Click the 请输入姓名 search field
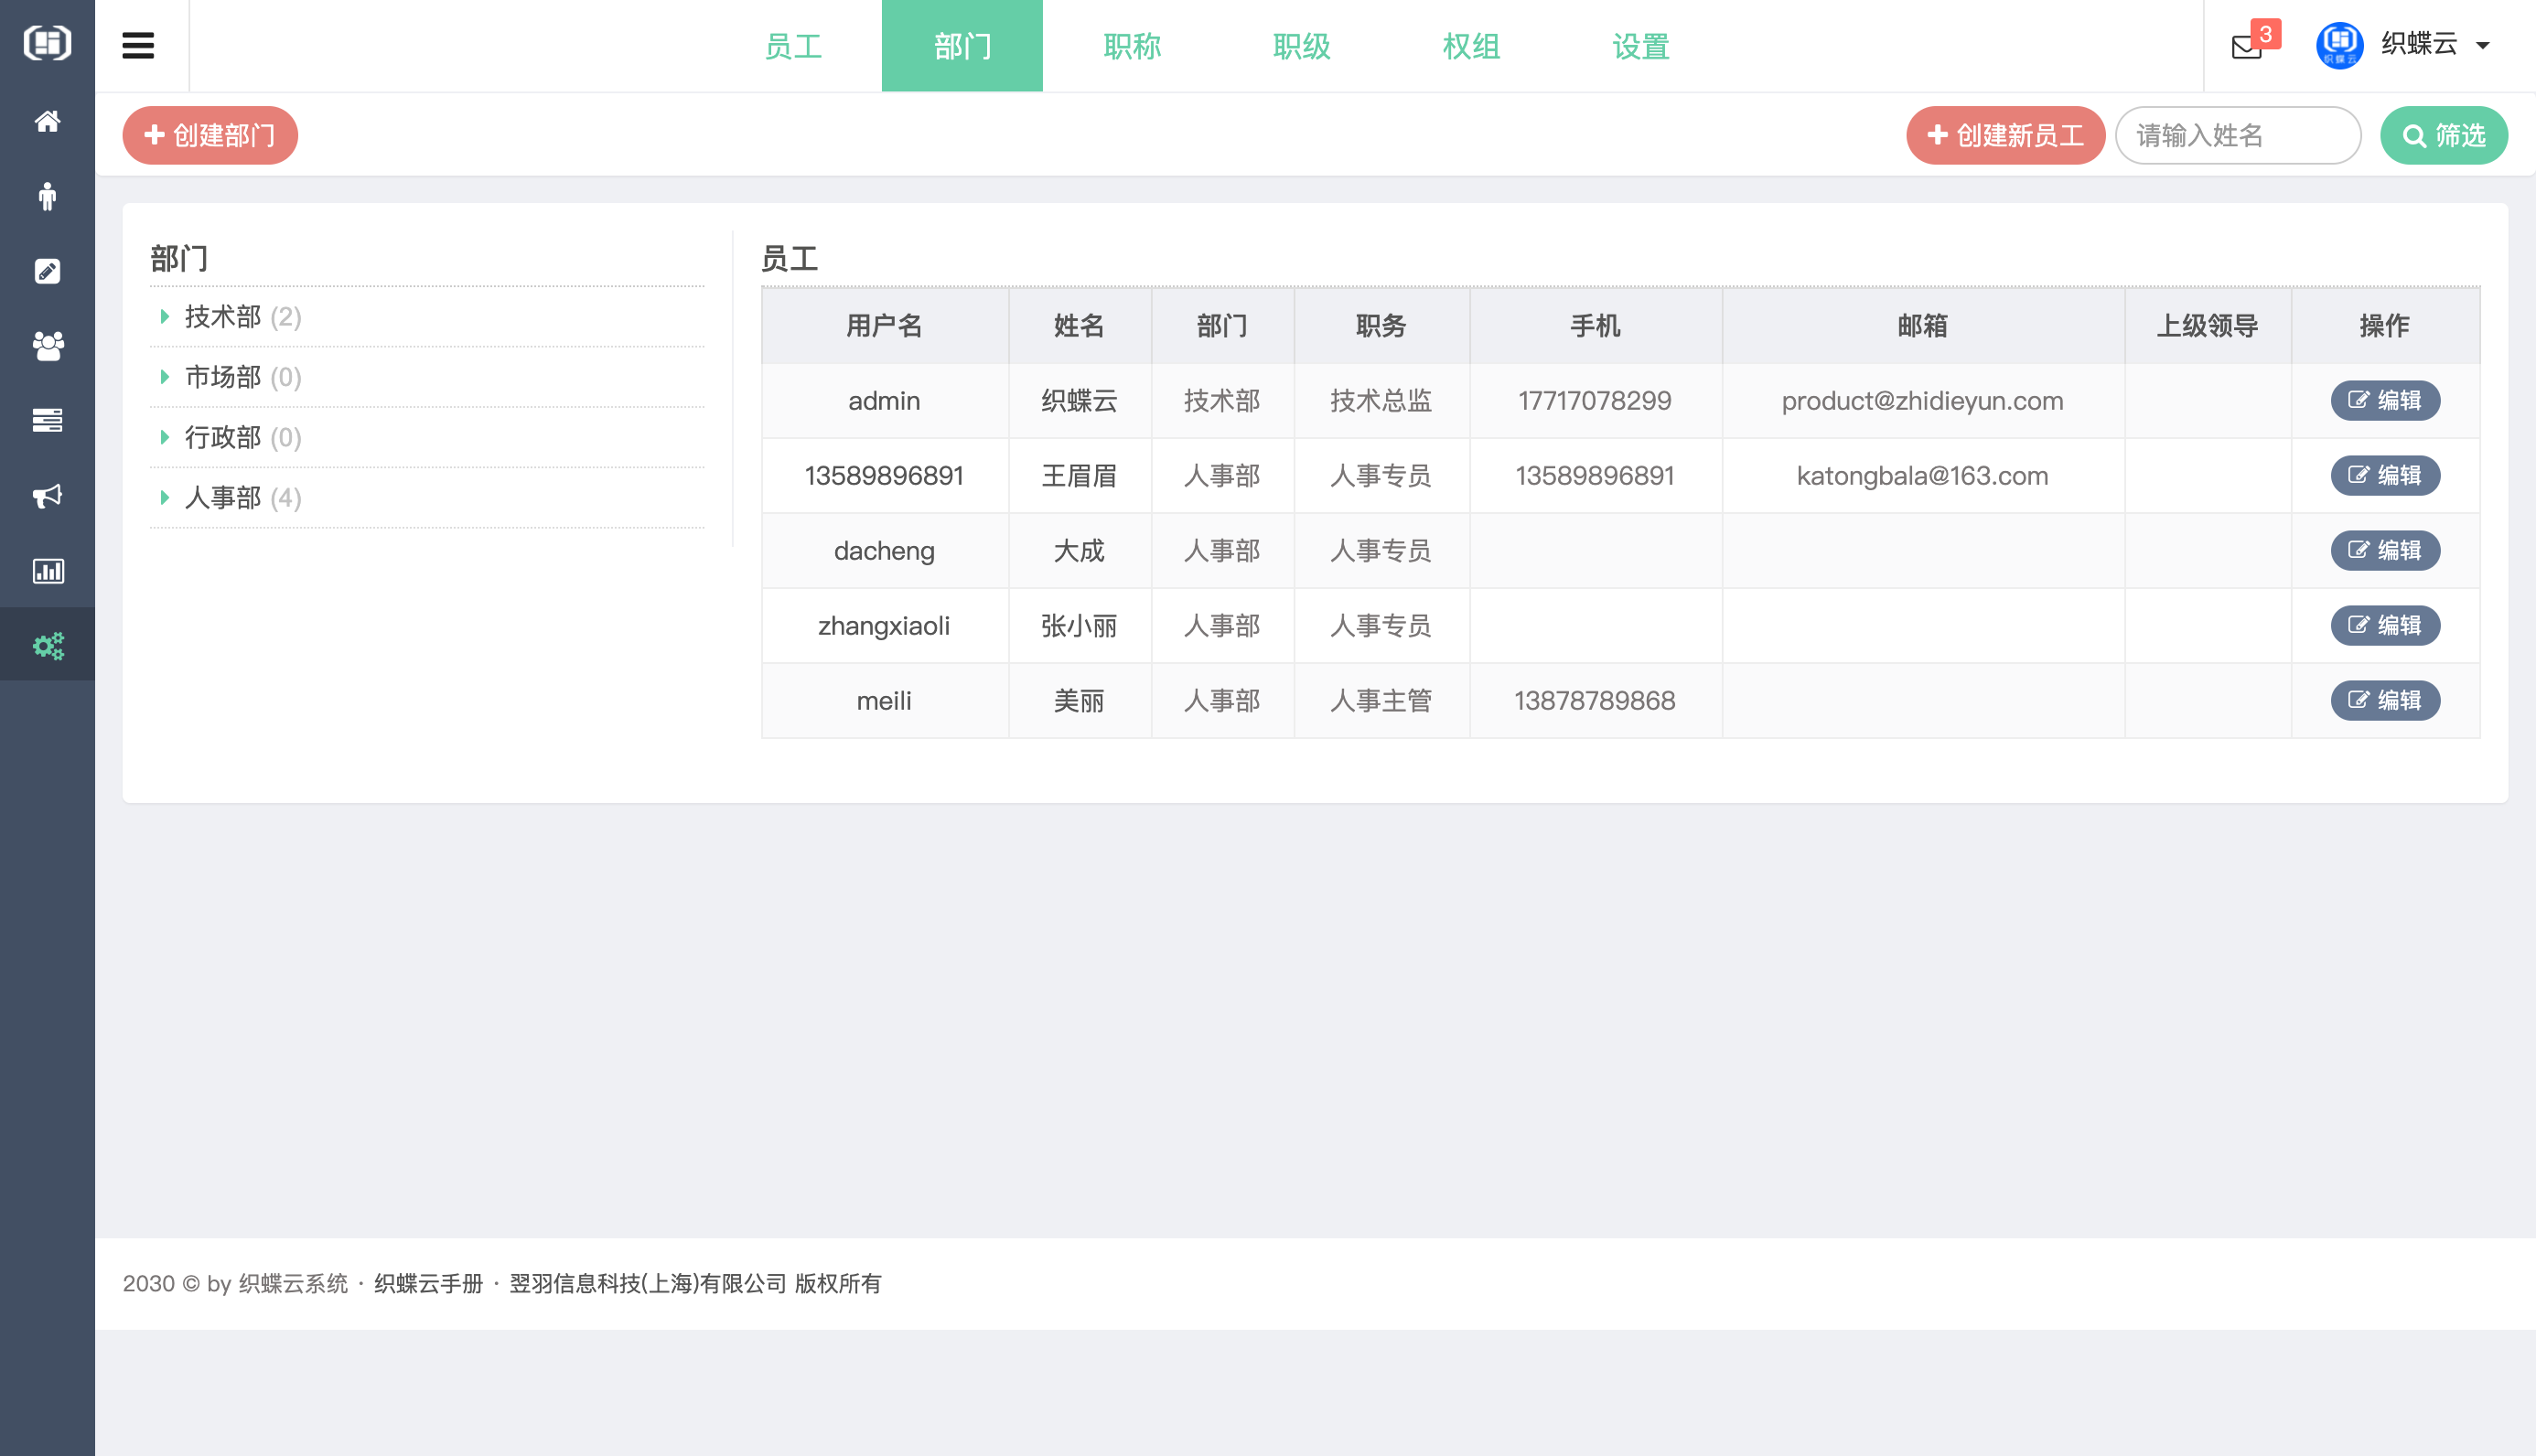Screen dimensions: 2536x1456 click(x=2238, y=135)
